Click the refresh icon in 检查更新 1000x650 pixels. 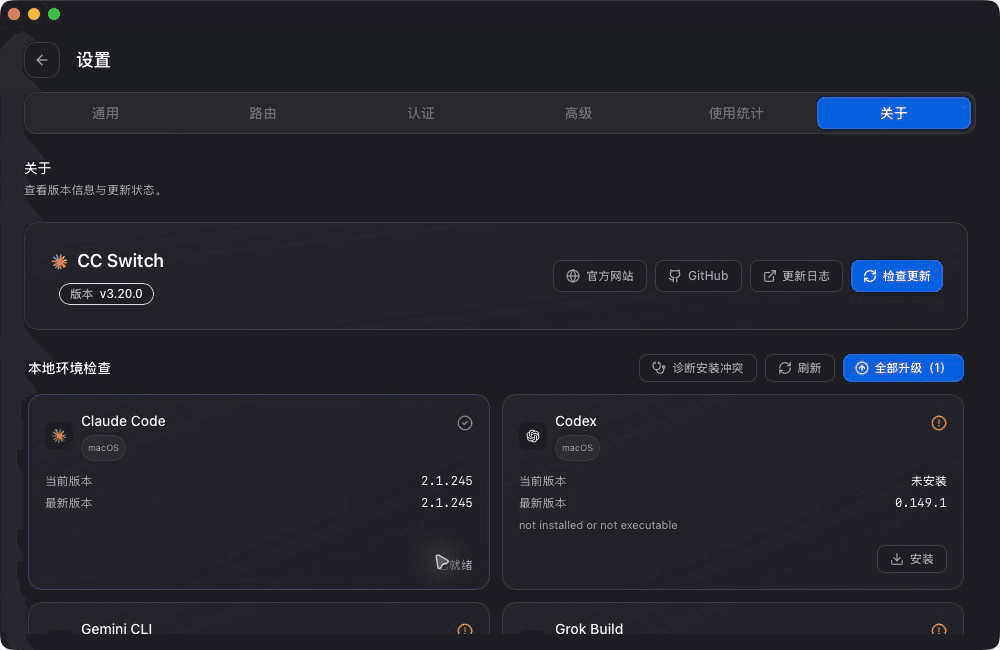tap(870, 276)
